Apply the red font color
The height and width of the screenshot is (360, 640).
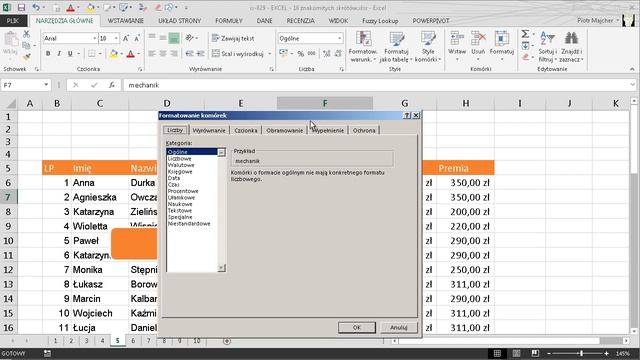(131, 53)
